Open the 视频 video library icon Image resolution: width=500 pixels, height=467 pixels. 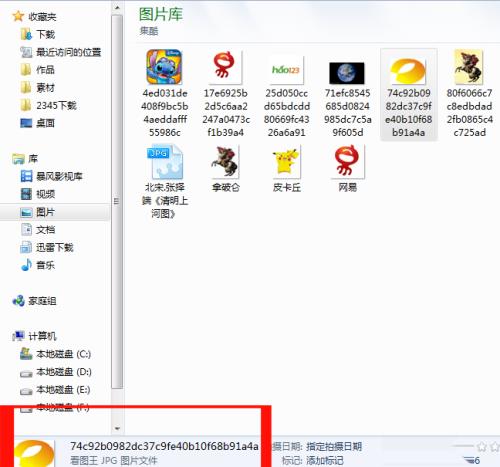pyautogui.click(x=26, y=194)
